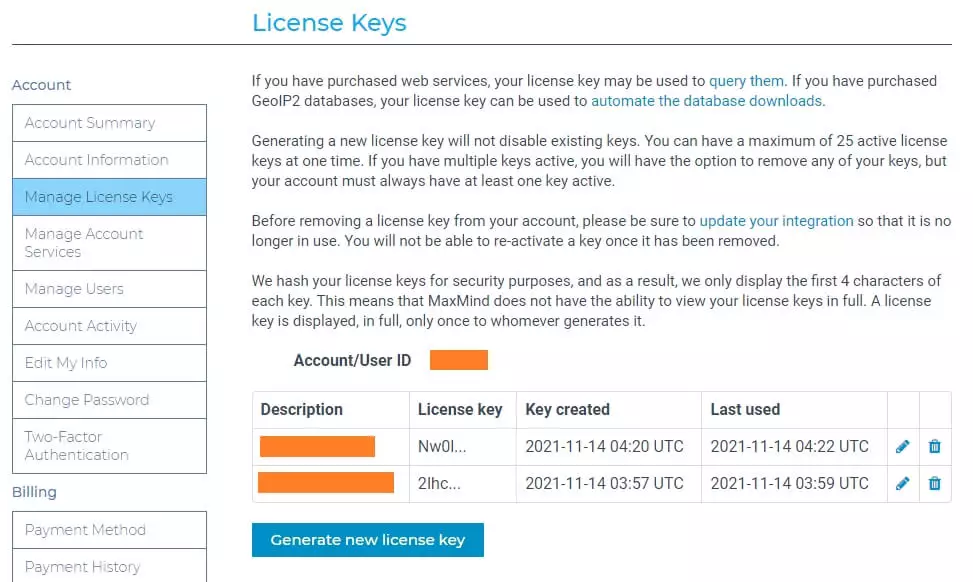973x582 pixels.
Task: Open the 'update your integration' link
Action: pos(776,221)
